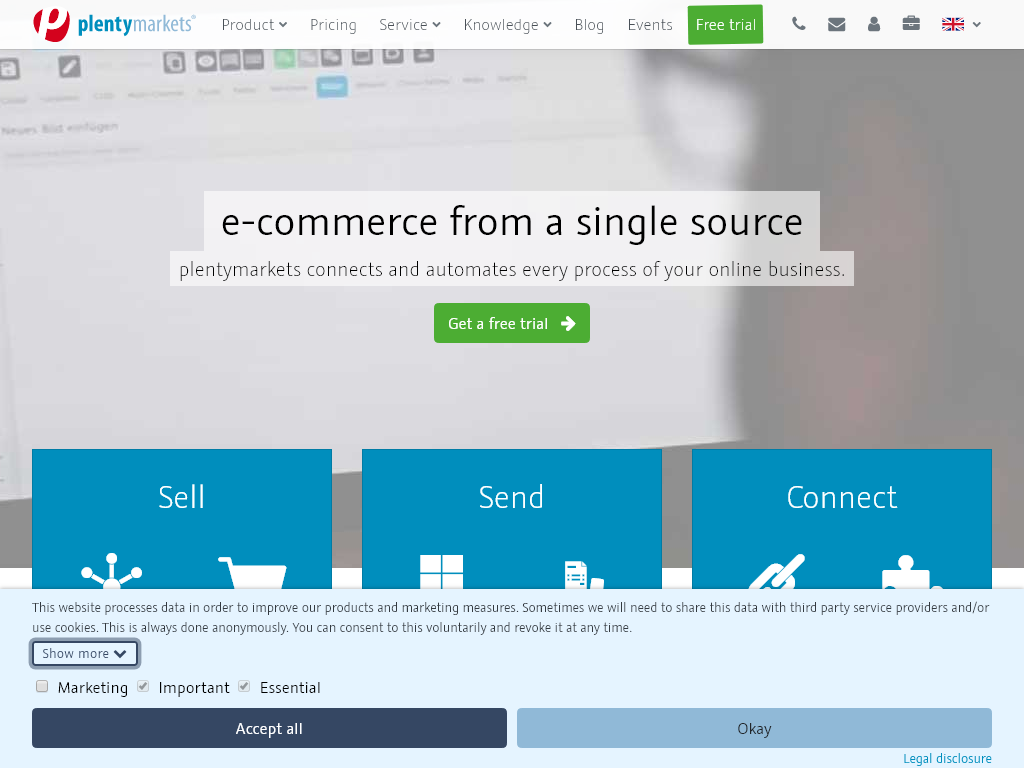Image resolution: width=1024 pixels, height=768 pixels.
Task: Select the shopping cart icon under Sell
Action: pyautogui.click(x=252, y=575)
